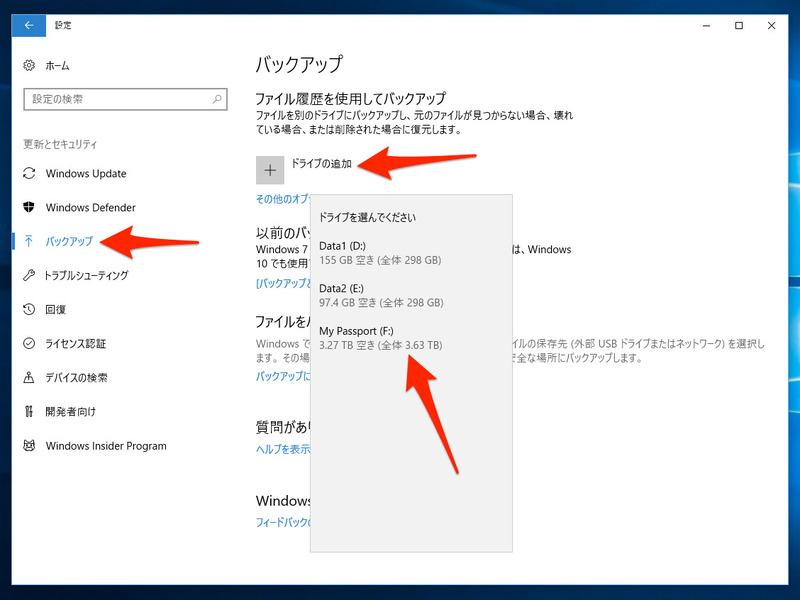Click the ファイル履歴を使用してバックアップ heading
This screenshot has height=600, width=800.
351,98
